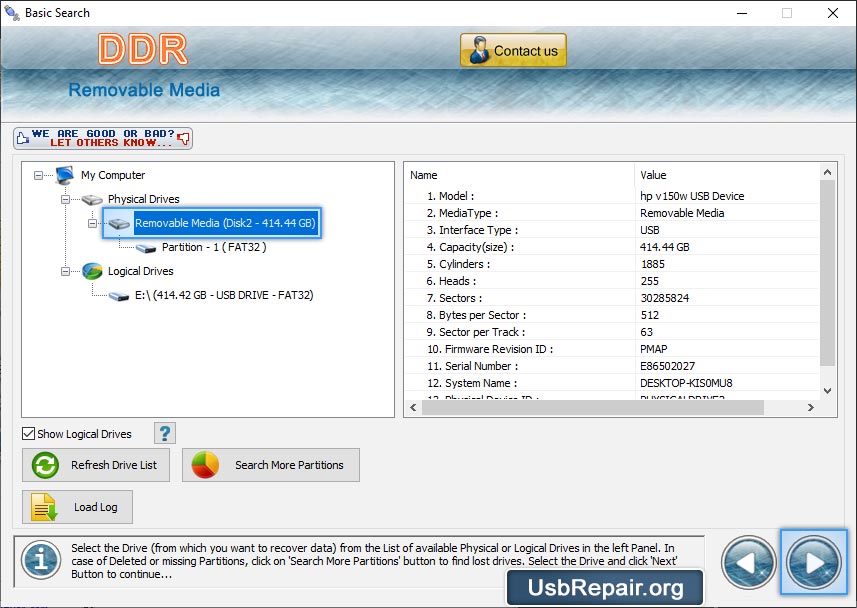Image resolution: width=857 pixels, height=608 pixels.
Task: Click the 'hp v150w USB Device' value
Action: (x=692, y=196)
